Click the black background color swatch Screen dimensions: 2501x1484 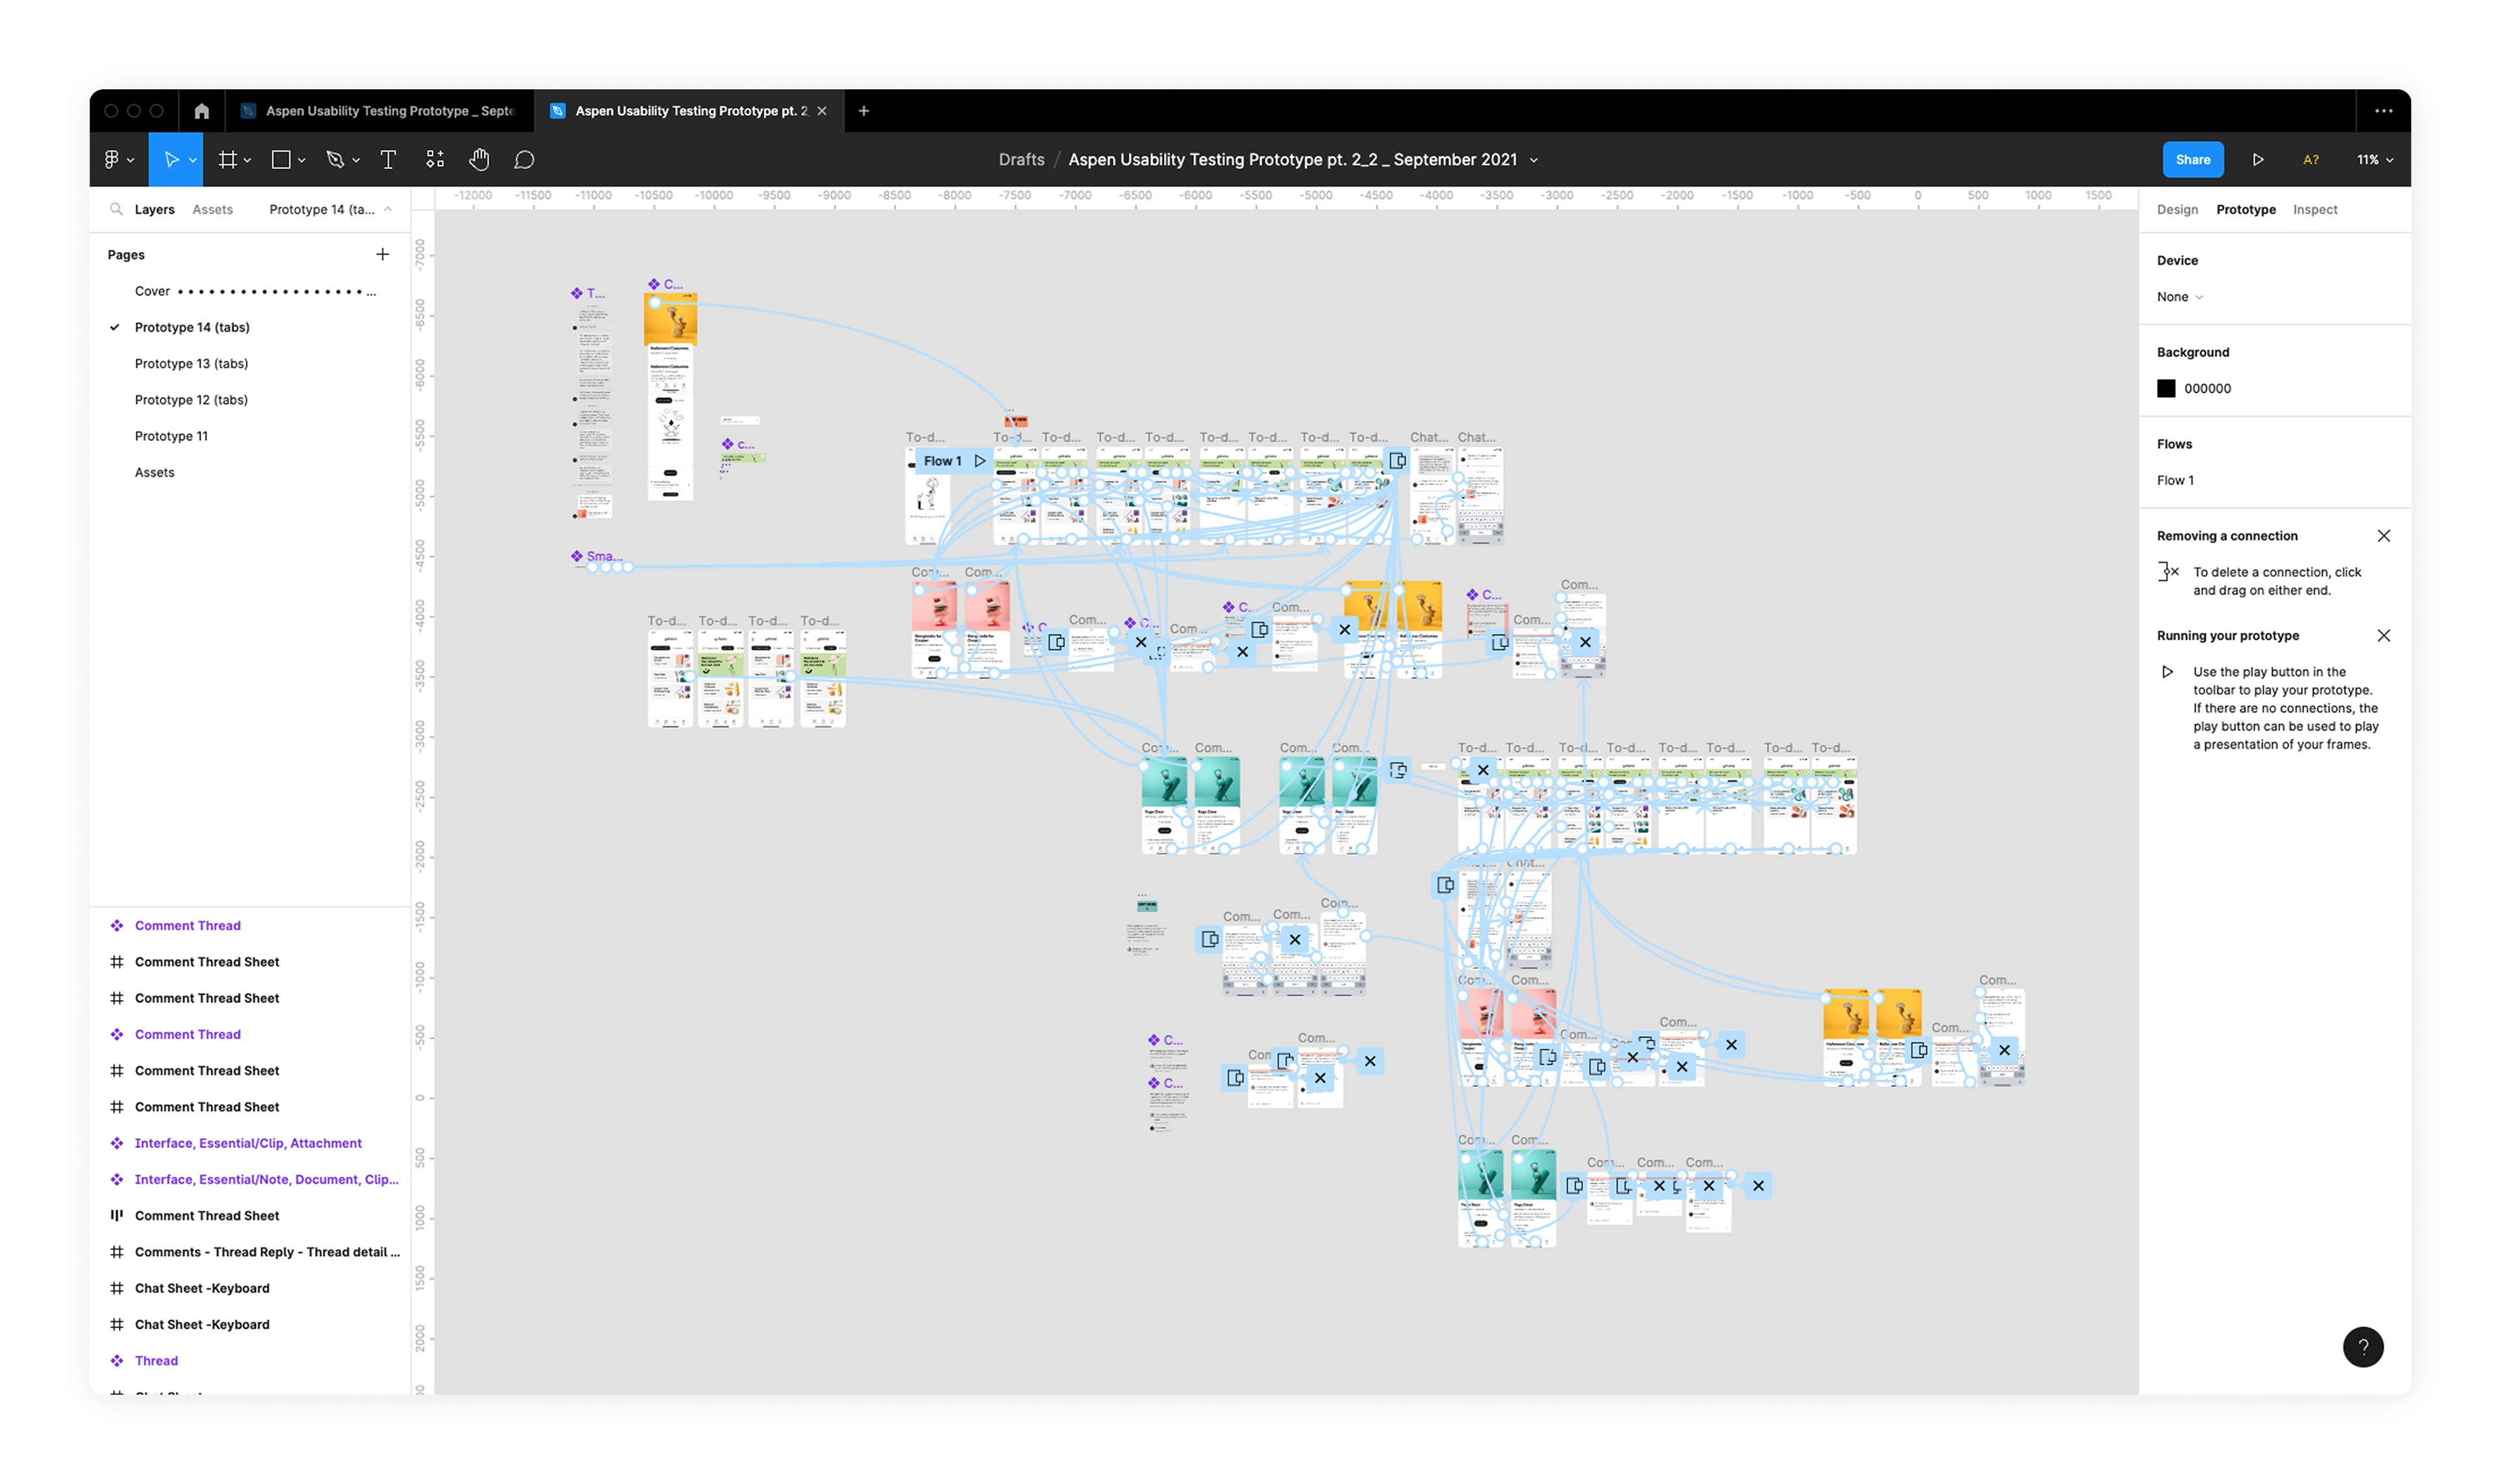2166,389
